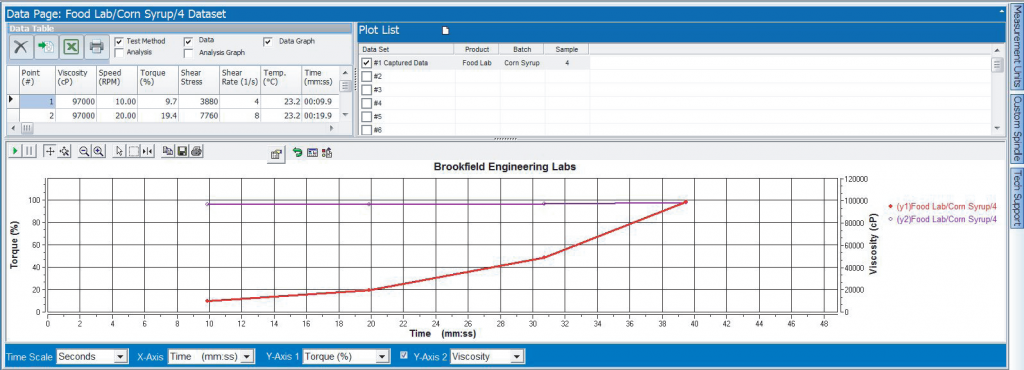Open graph properties icon

pos(276,154)
